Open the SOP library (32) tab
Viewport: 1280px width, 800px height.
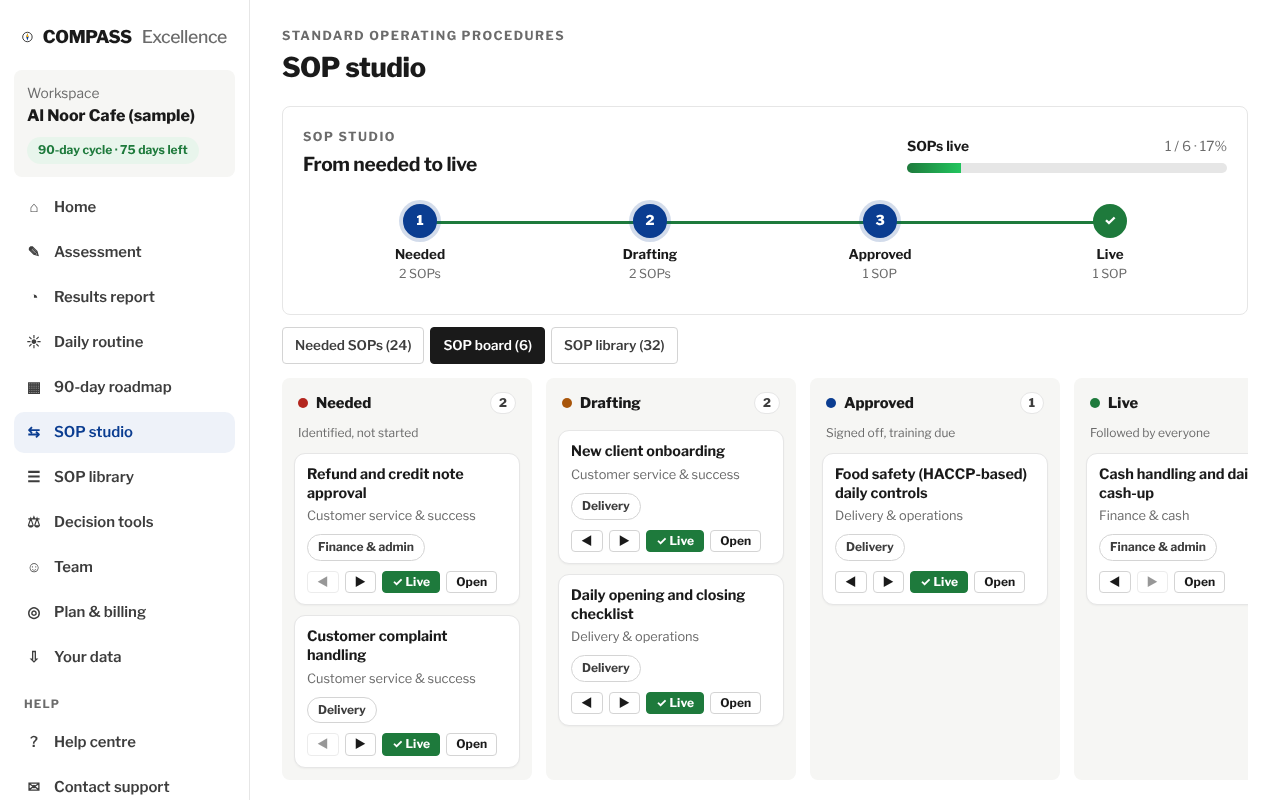point(614,345)
